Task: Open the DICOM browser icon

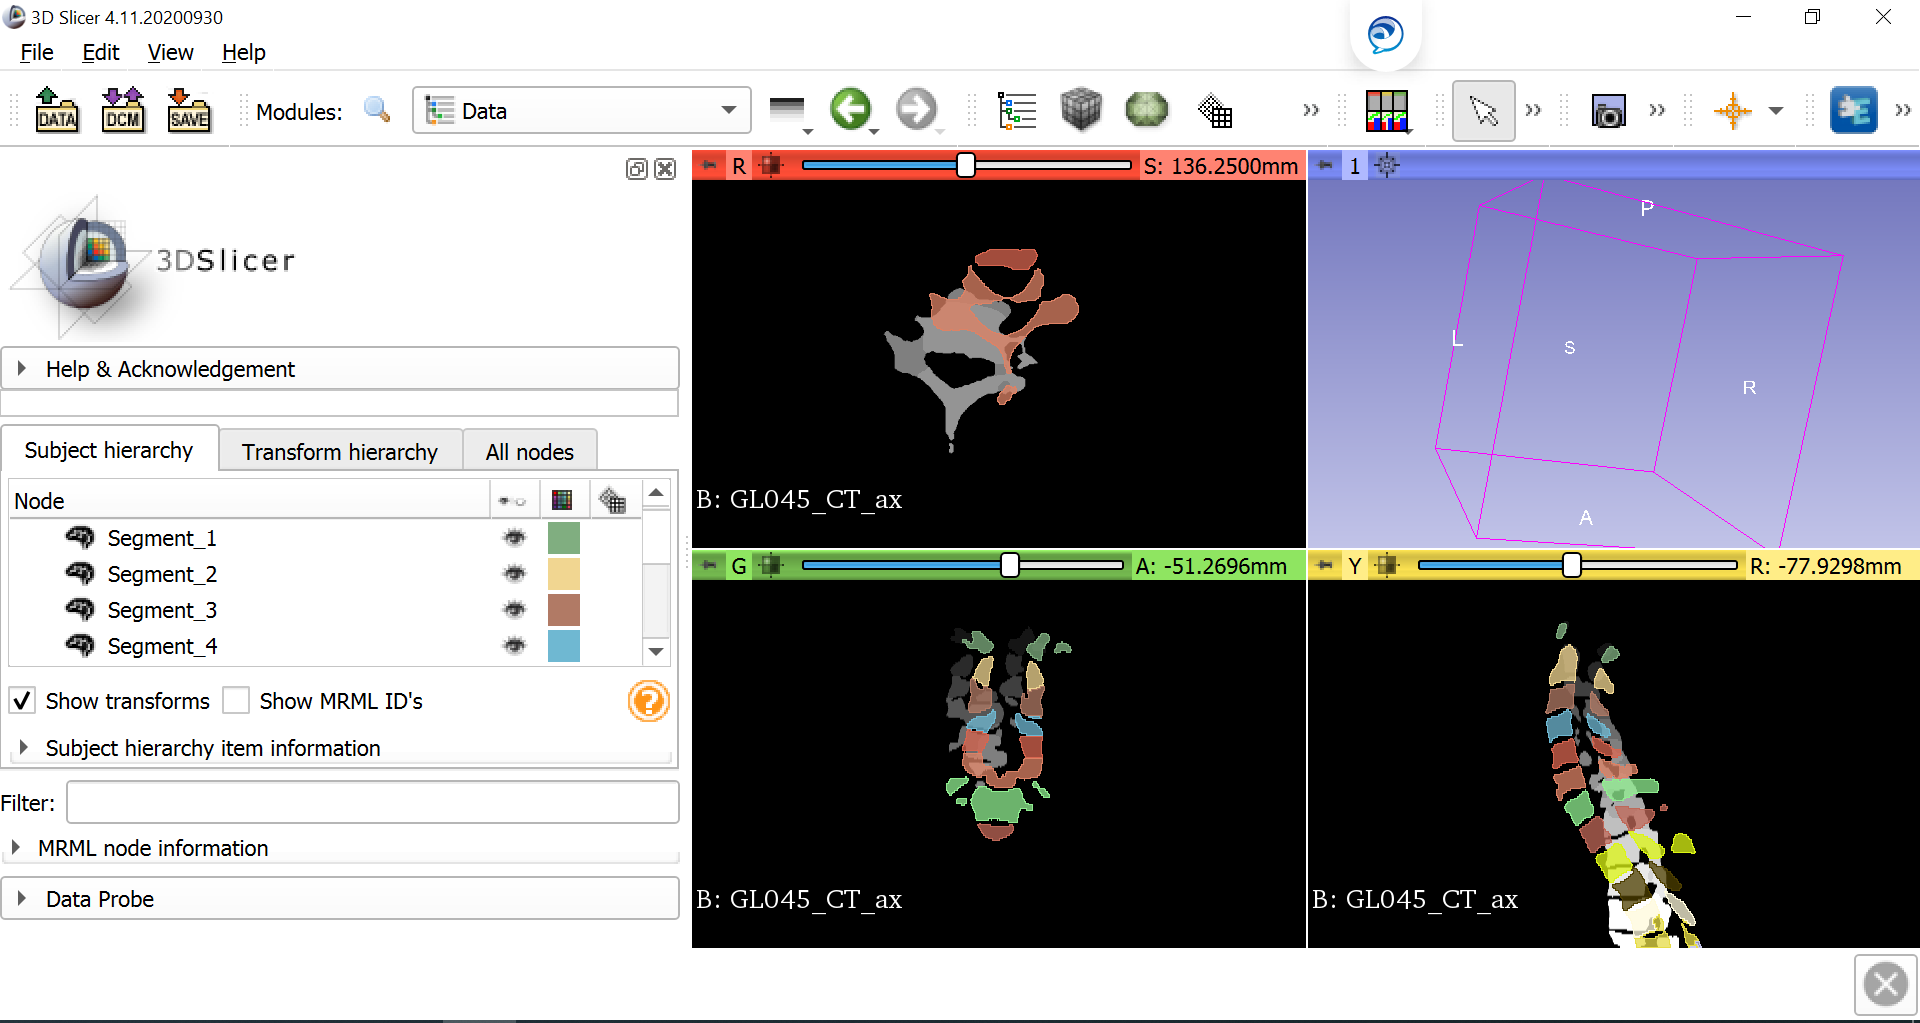Action: click(x=123, y=110)
